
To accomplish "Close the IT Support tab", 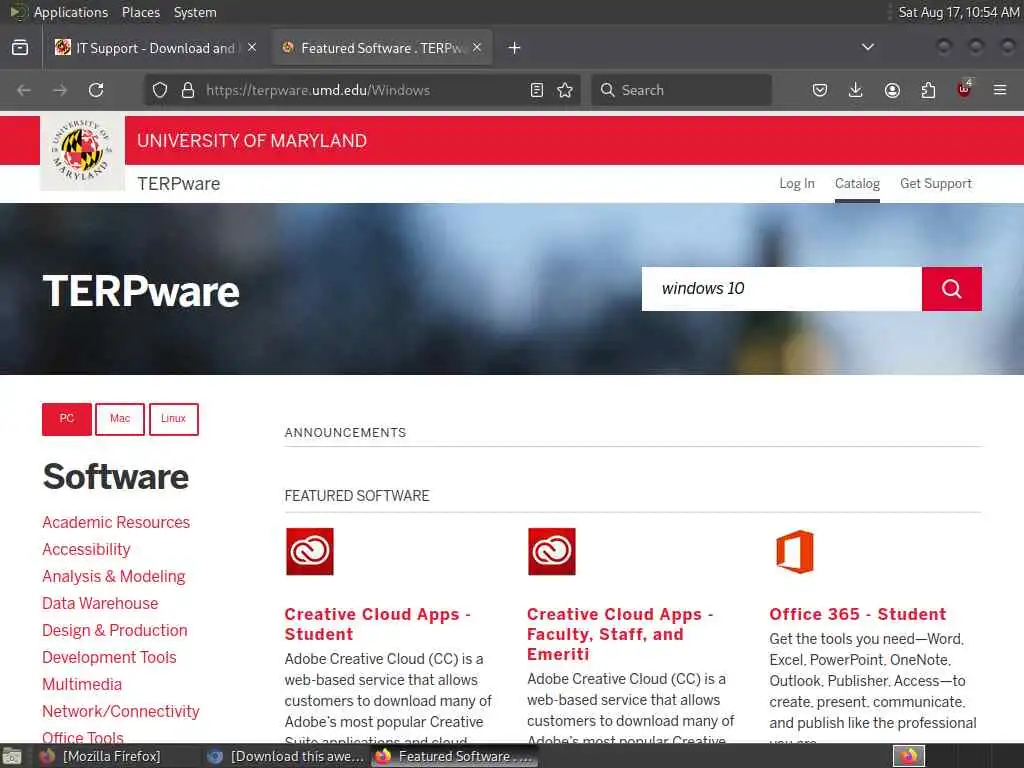I will pyautogui.click(x=252, y=48).
